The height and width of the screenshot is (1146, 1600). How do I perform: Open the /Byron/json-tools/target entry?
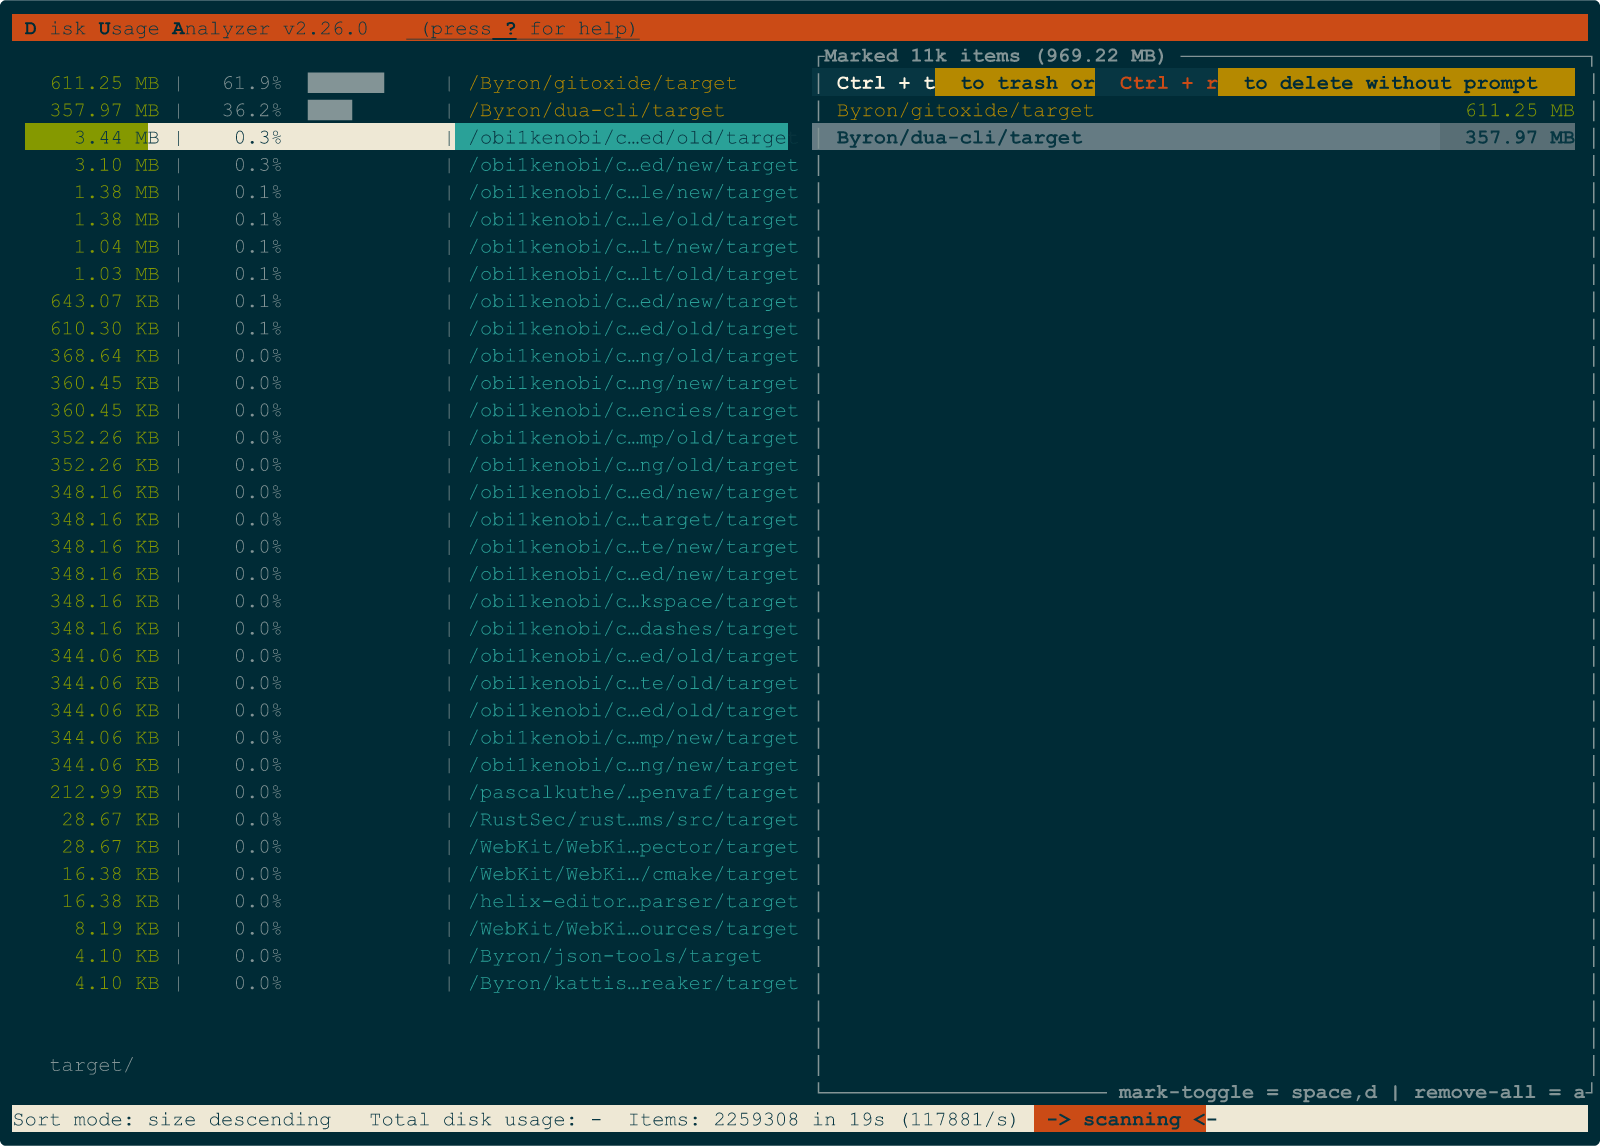(615, 956)
